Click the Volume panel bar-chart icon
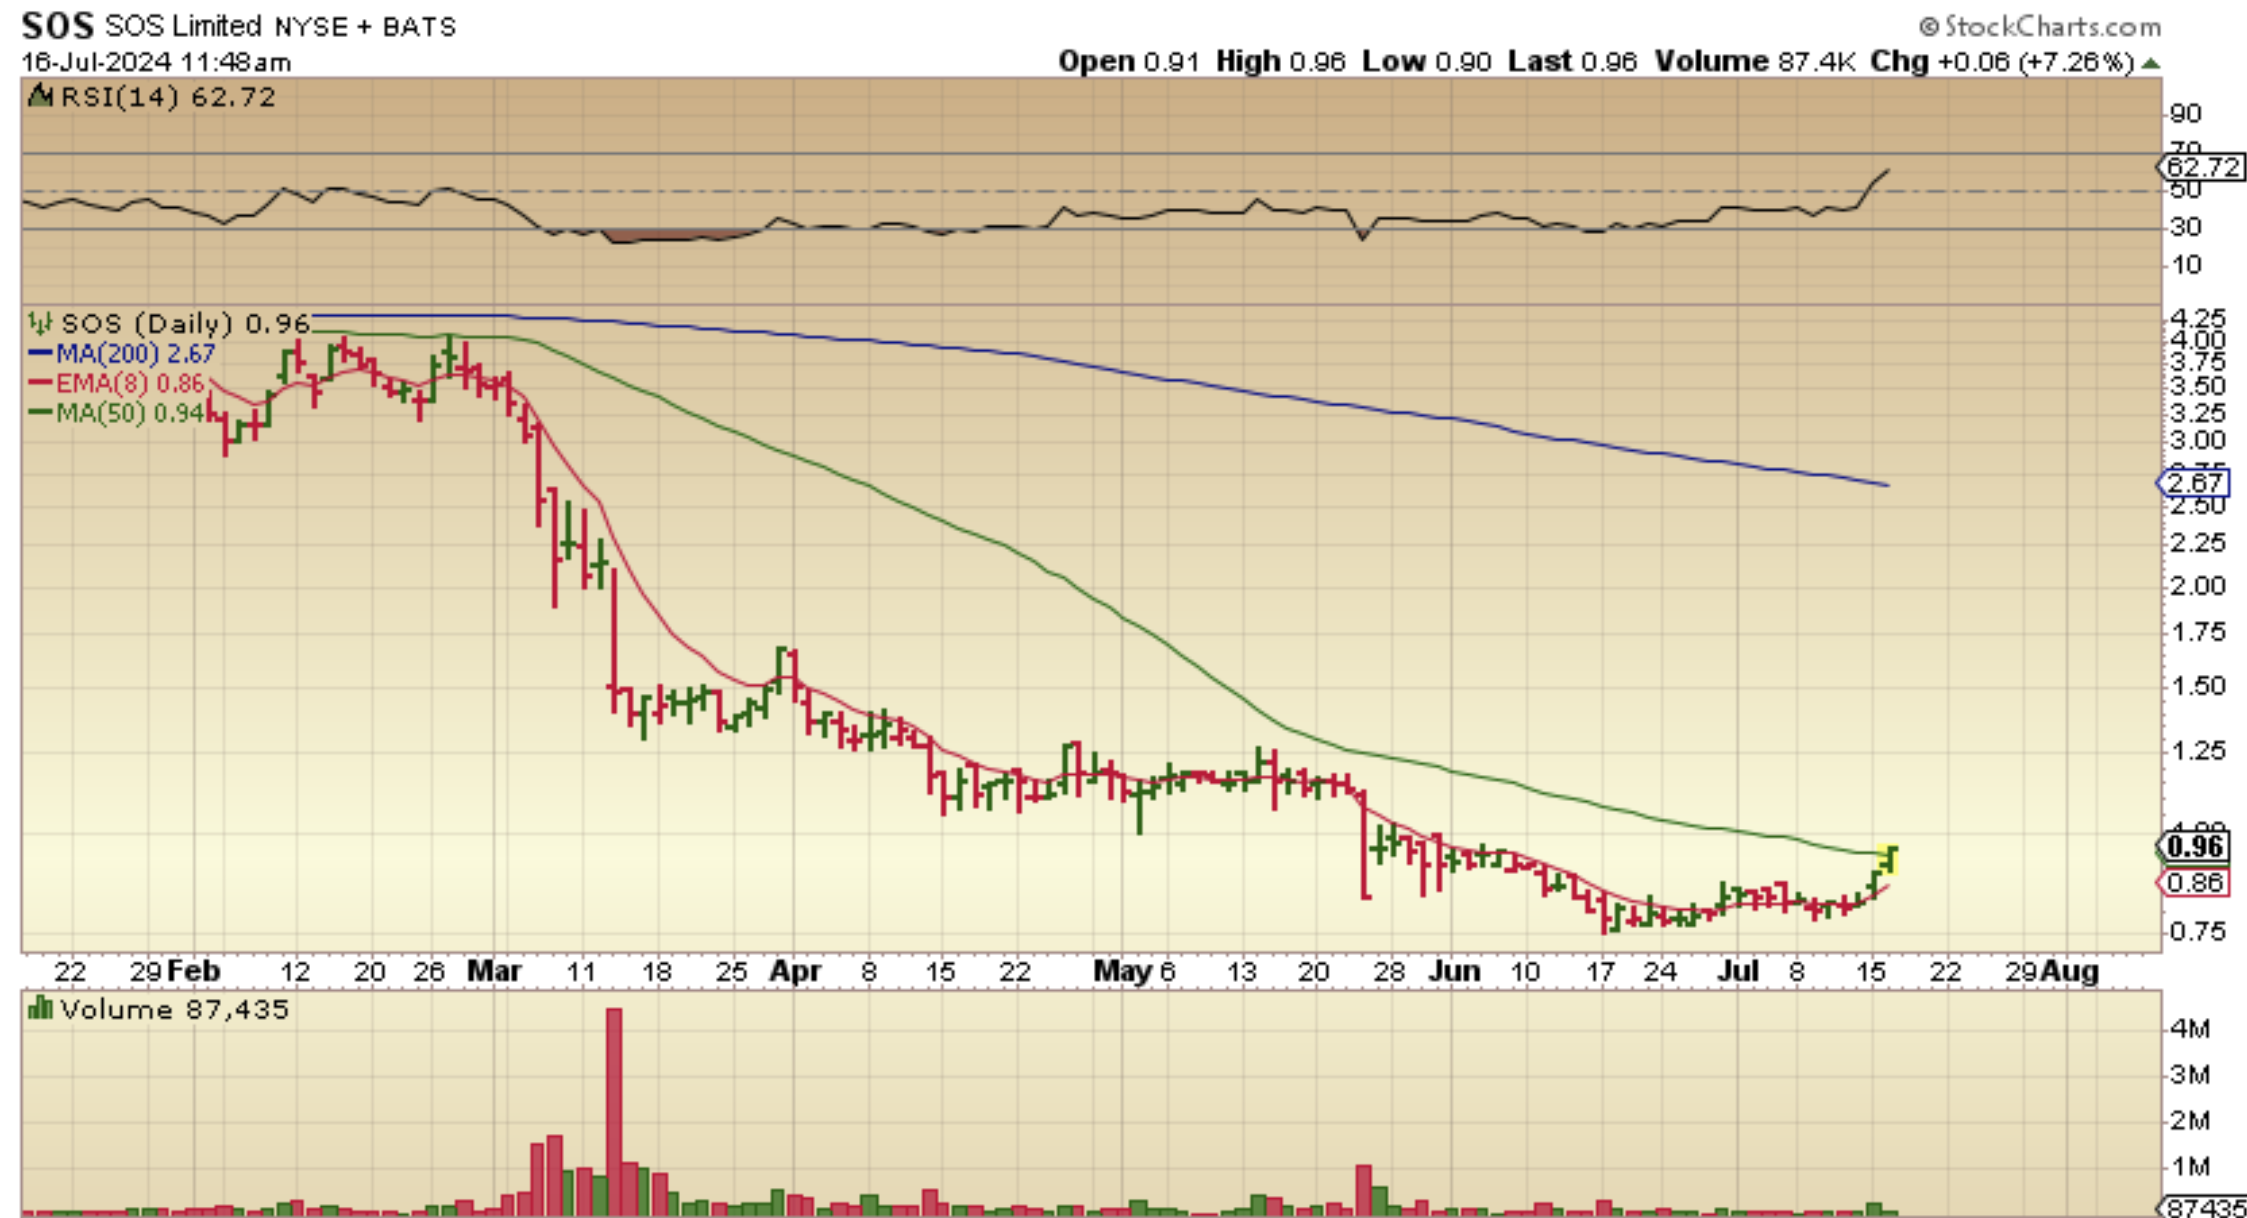This screenshot has width=2247, height=1218. (x=40, y=1008)
